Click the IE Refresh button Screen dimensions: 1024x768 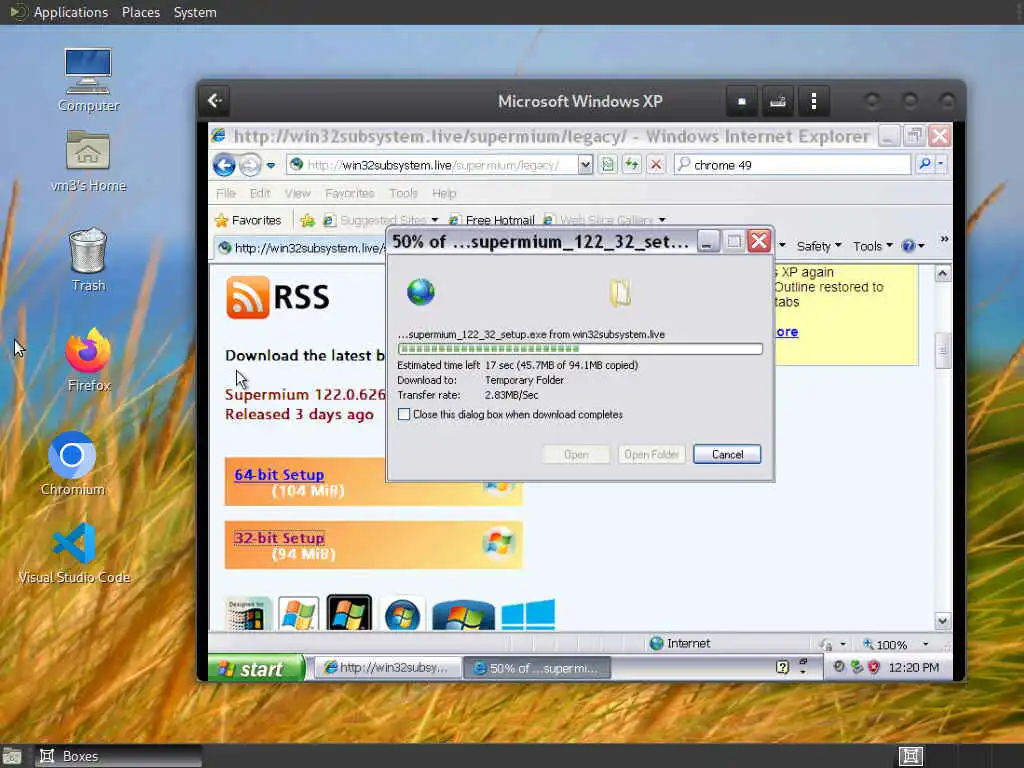point(632,165)
